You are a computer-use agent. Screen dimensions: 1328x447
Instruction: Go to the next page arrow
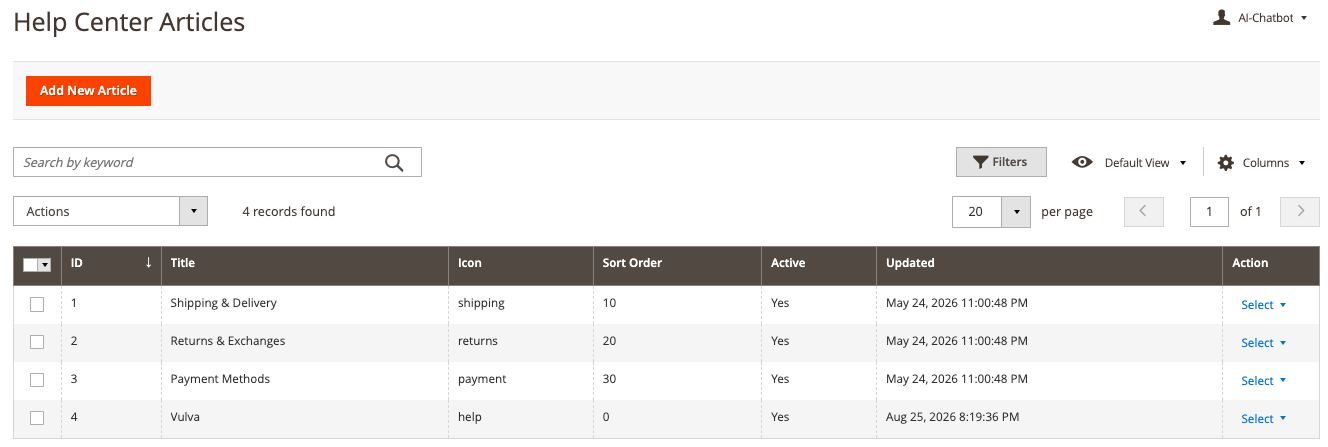(x=1301, y=211)
